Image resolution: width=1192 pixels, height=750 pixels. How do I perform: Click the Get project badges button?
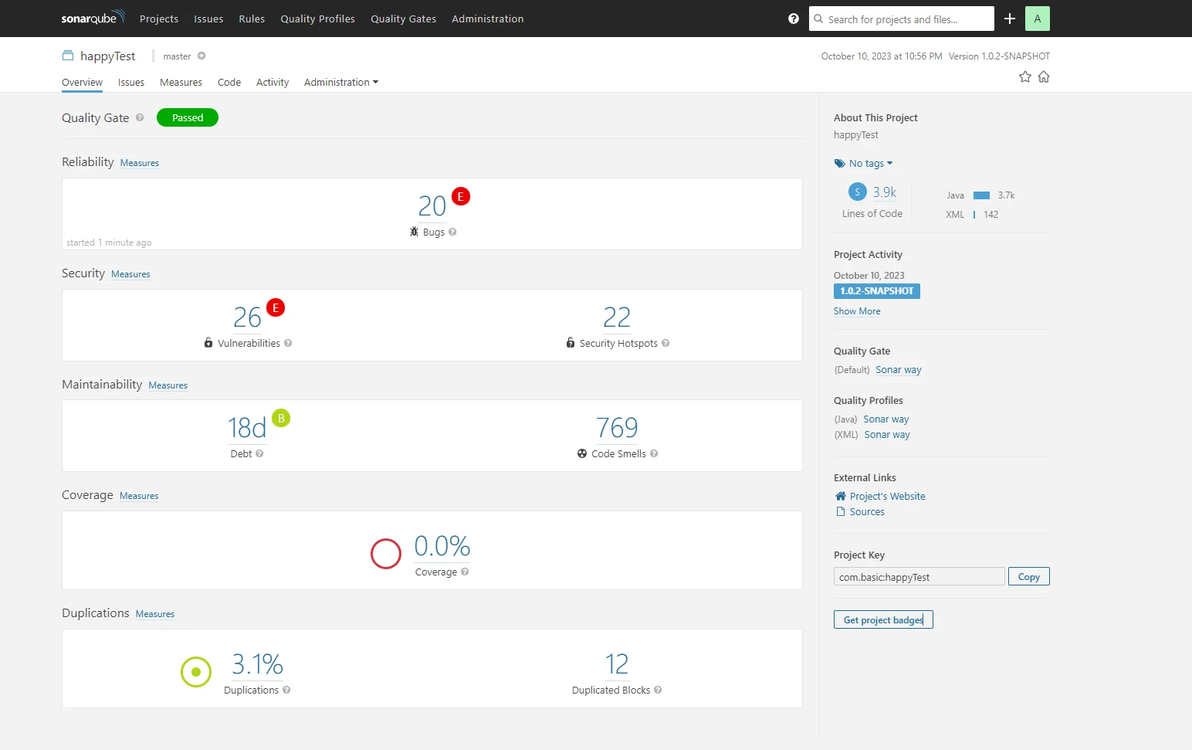pyautogui.click(x=883, y=620)
